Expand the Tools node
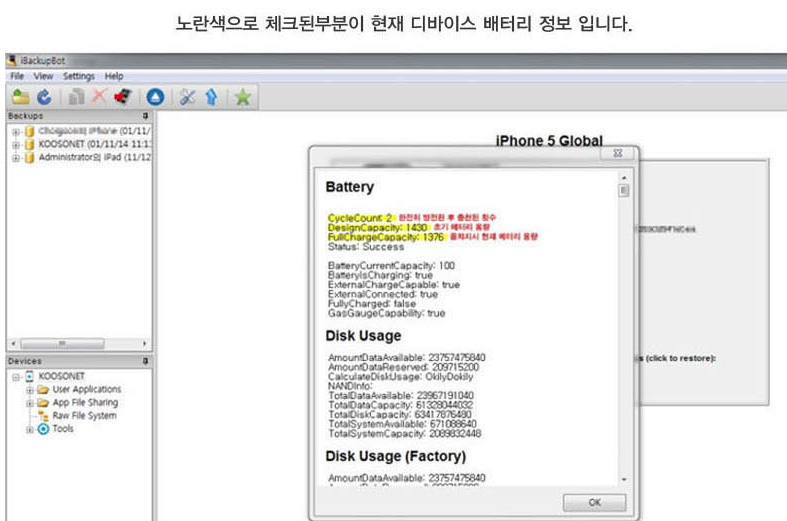The width and height of the screenshot is (787, 521). [x=30, y=430]
